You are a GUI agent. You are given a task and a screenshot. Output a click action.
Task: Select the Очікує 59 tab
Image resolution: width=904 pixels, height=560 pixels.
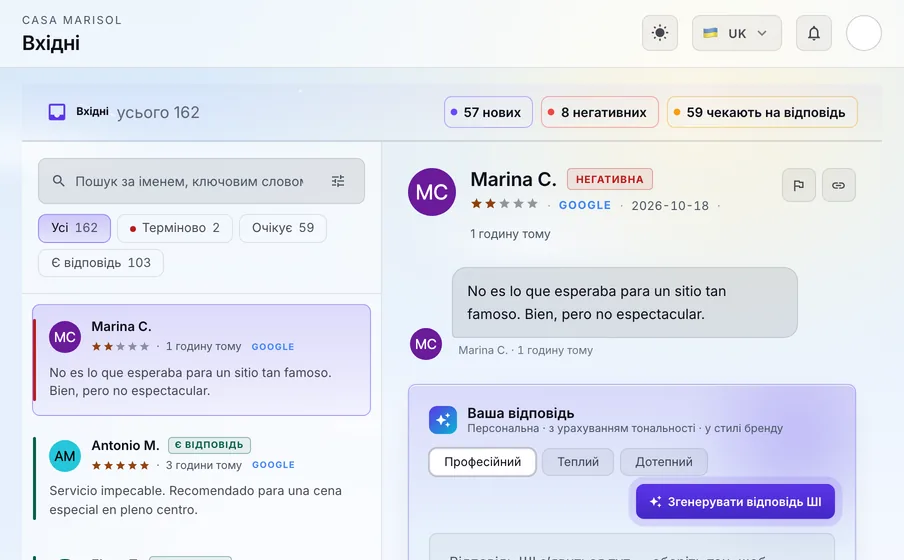click(x=282, y=228)
